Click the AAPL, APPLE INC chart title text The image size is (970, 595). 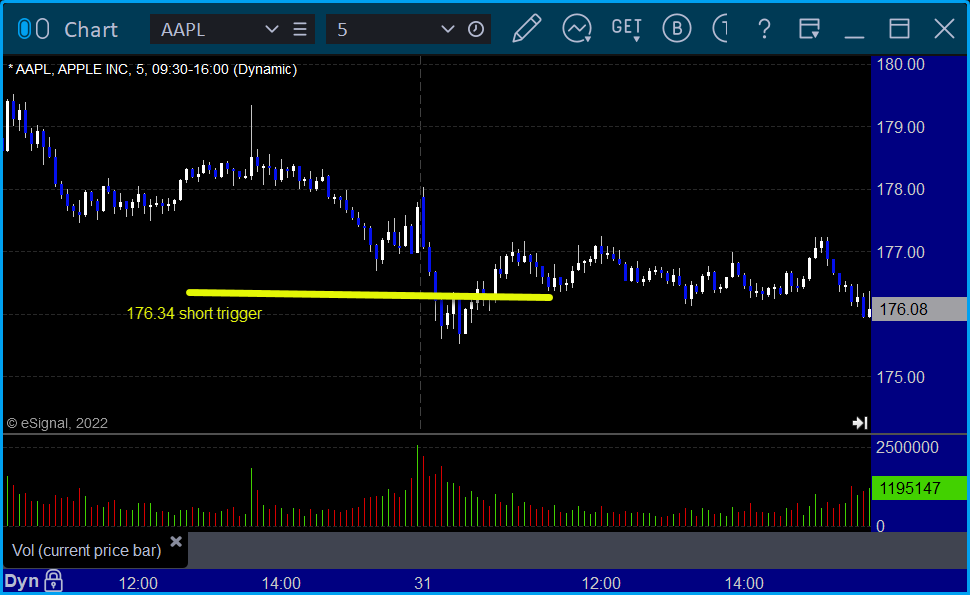coord(152,69)
